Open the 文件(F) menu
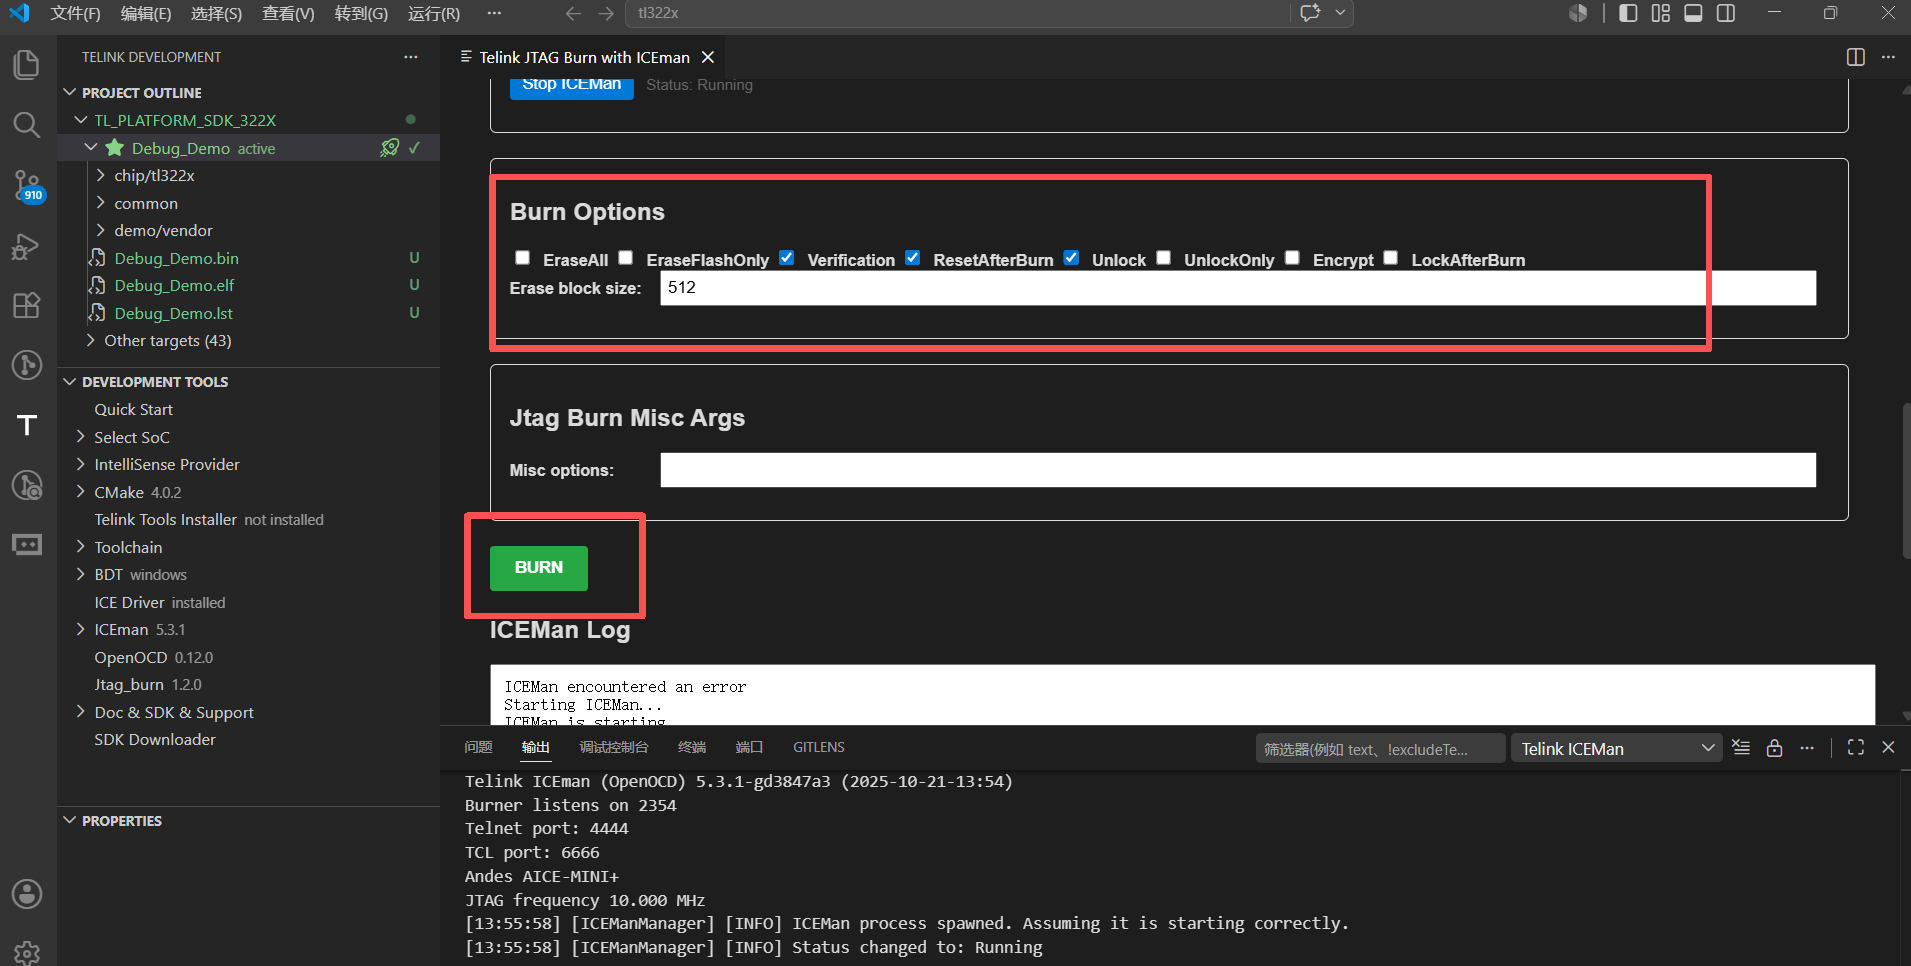This screenshot has width=1911, height=966. (x=75, y=13)
